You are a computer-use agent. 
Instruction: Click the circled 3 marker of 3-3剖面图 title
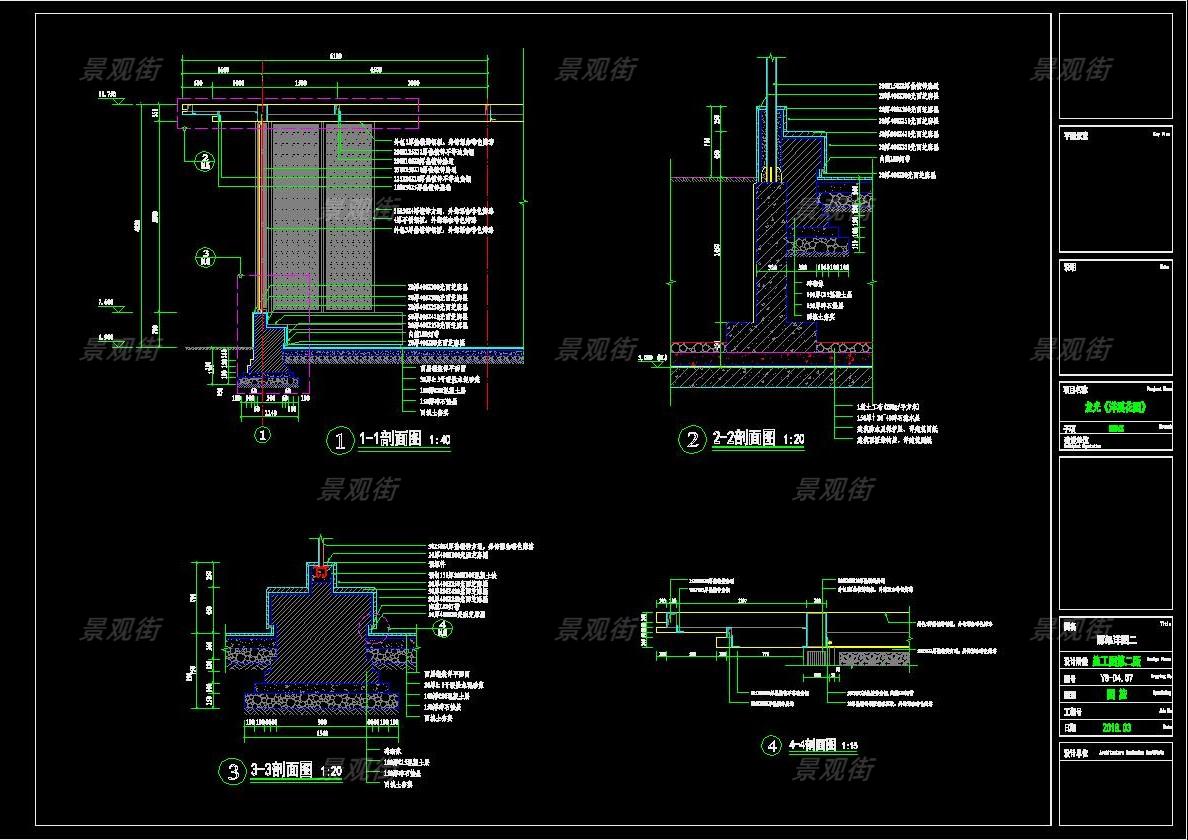tap(233, 771)
